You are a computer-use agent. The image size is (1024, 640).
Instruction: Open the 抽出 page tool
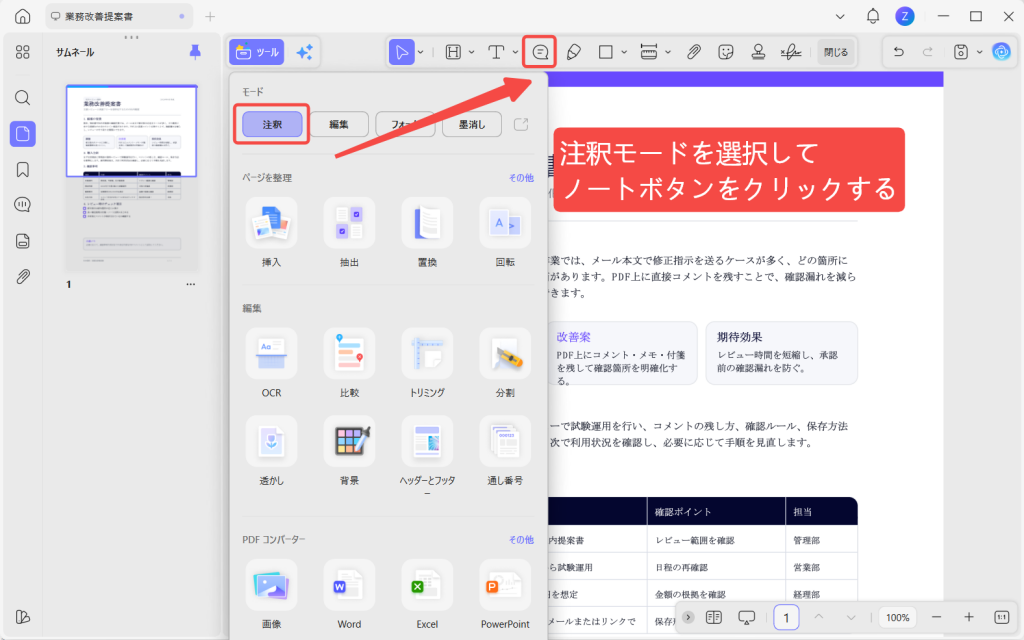pos(349,233)
